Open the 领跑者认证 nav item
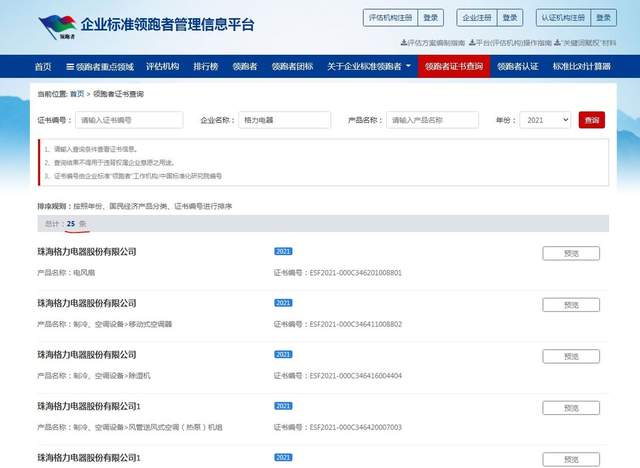 [x=518, y=67]
